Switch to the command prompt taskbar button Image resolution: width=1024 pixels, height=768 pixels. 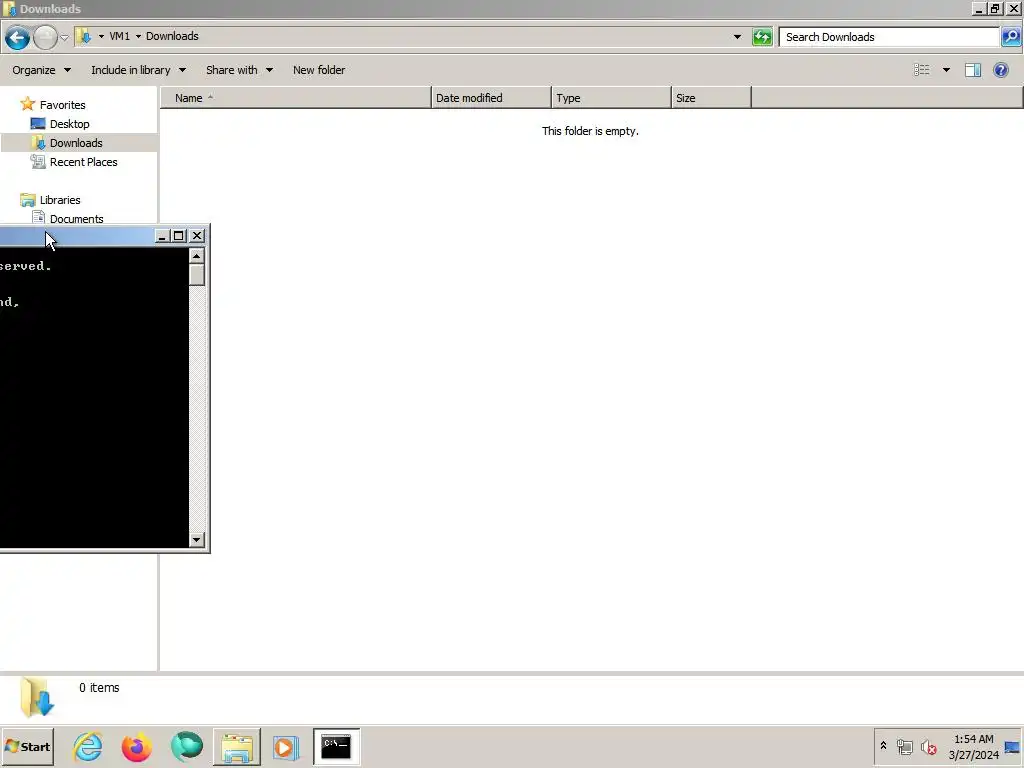coord(336,746)
